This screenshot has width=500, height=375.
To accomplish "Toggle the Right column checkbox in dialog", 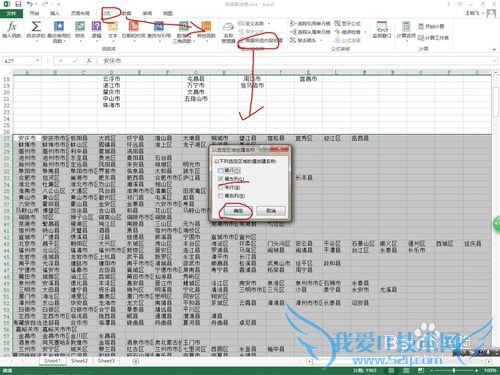I will (x=221, y=196).
